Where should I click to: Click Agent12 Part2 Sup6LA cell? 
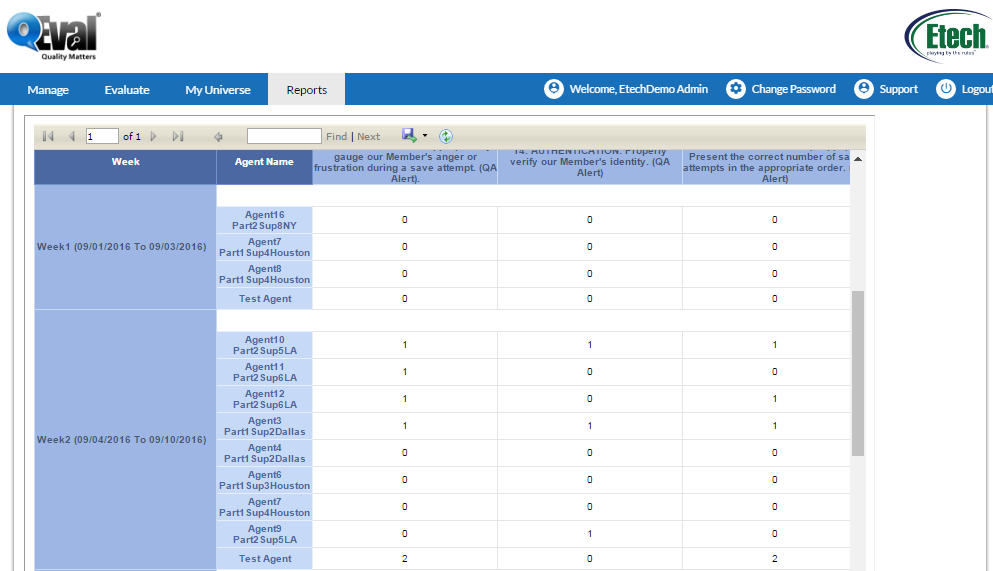(264, 399)
